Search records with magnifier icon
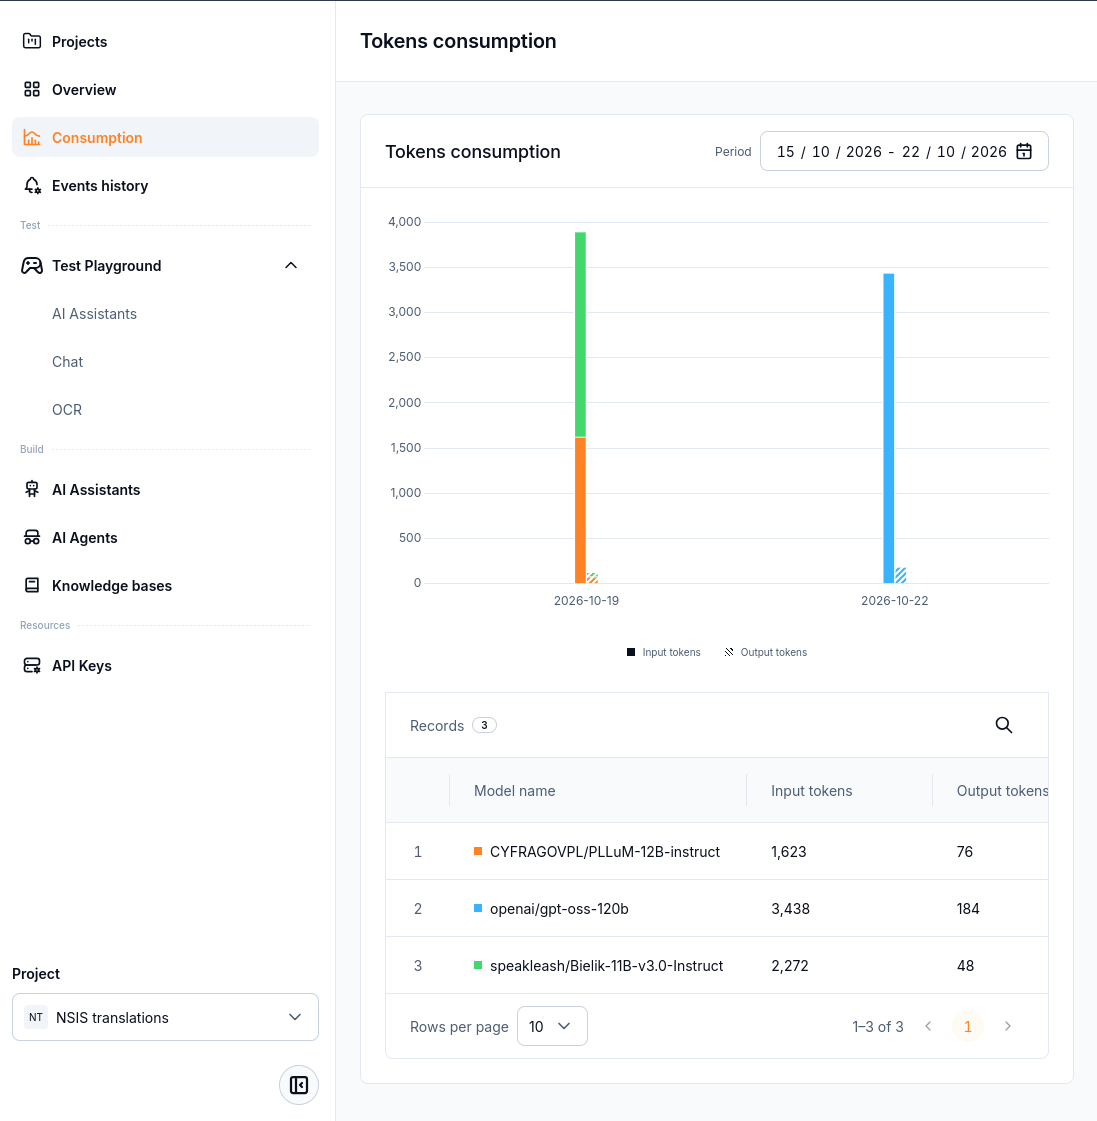Screen dimensions: 1097x1121 click(1003, 725)
